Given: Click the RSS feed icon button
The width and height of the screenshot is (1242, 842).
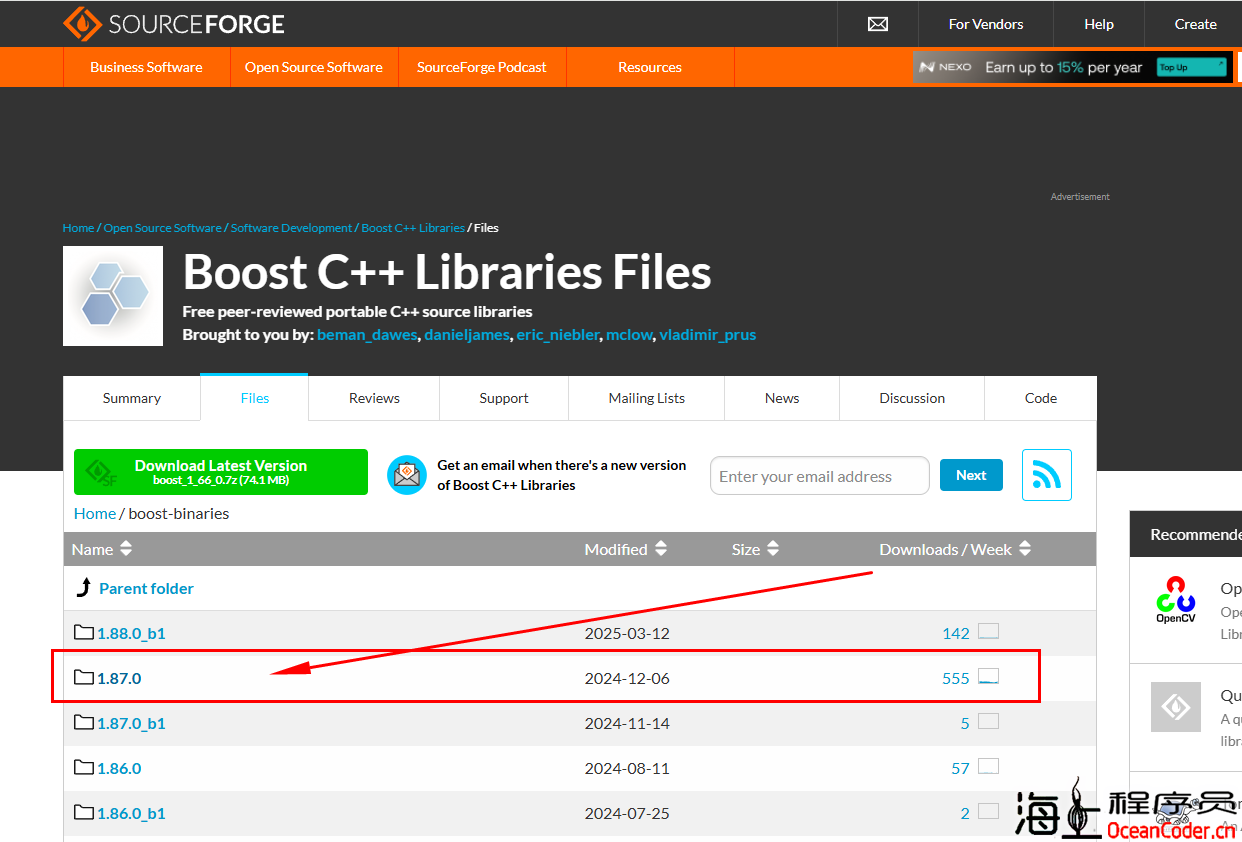Looking at the screenshot, I should click(x=1047, y=475).
